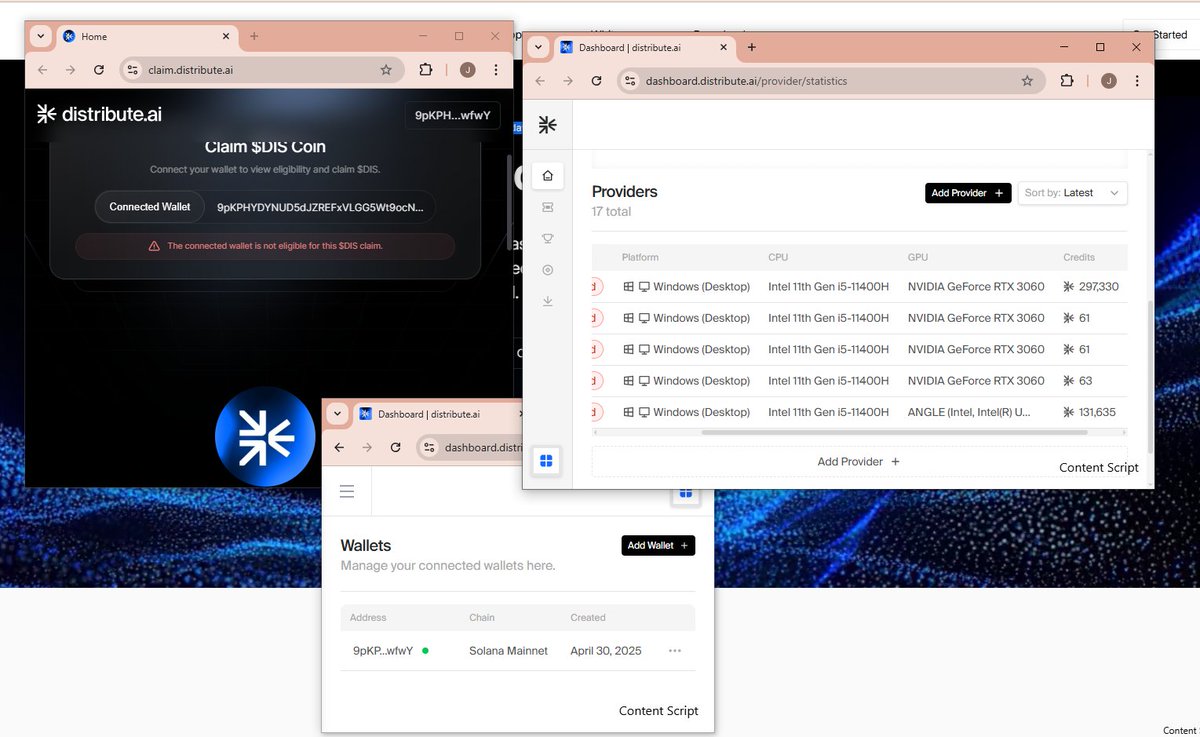The image size is (1200, 737).
Task: Click site info icon in claim address bar
Action: pos(132,70)
